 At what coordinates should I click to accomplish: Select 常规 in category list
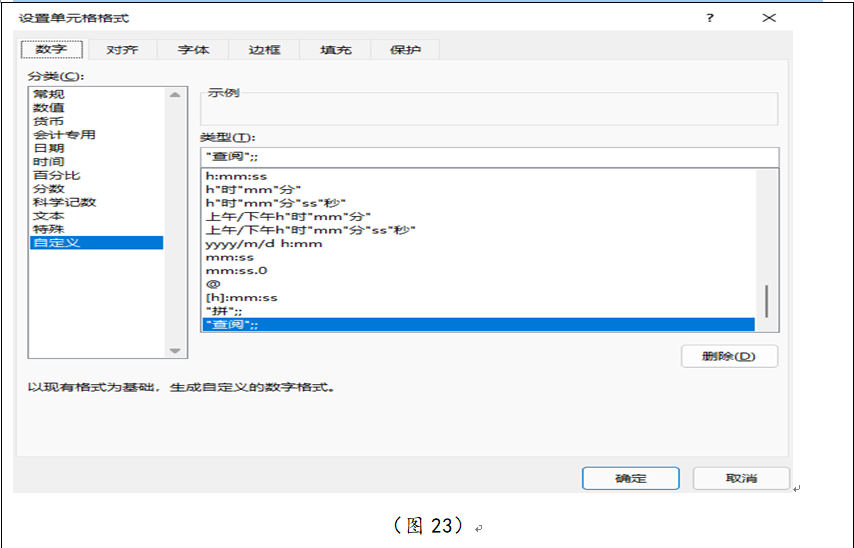pos(48,94)
